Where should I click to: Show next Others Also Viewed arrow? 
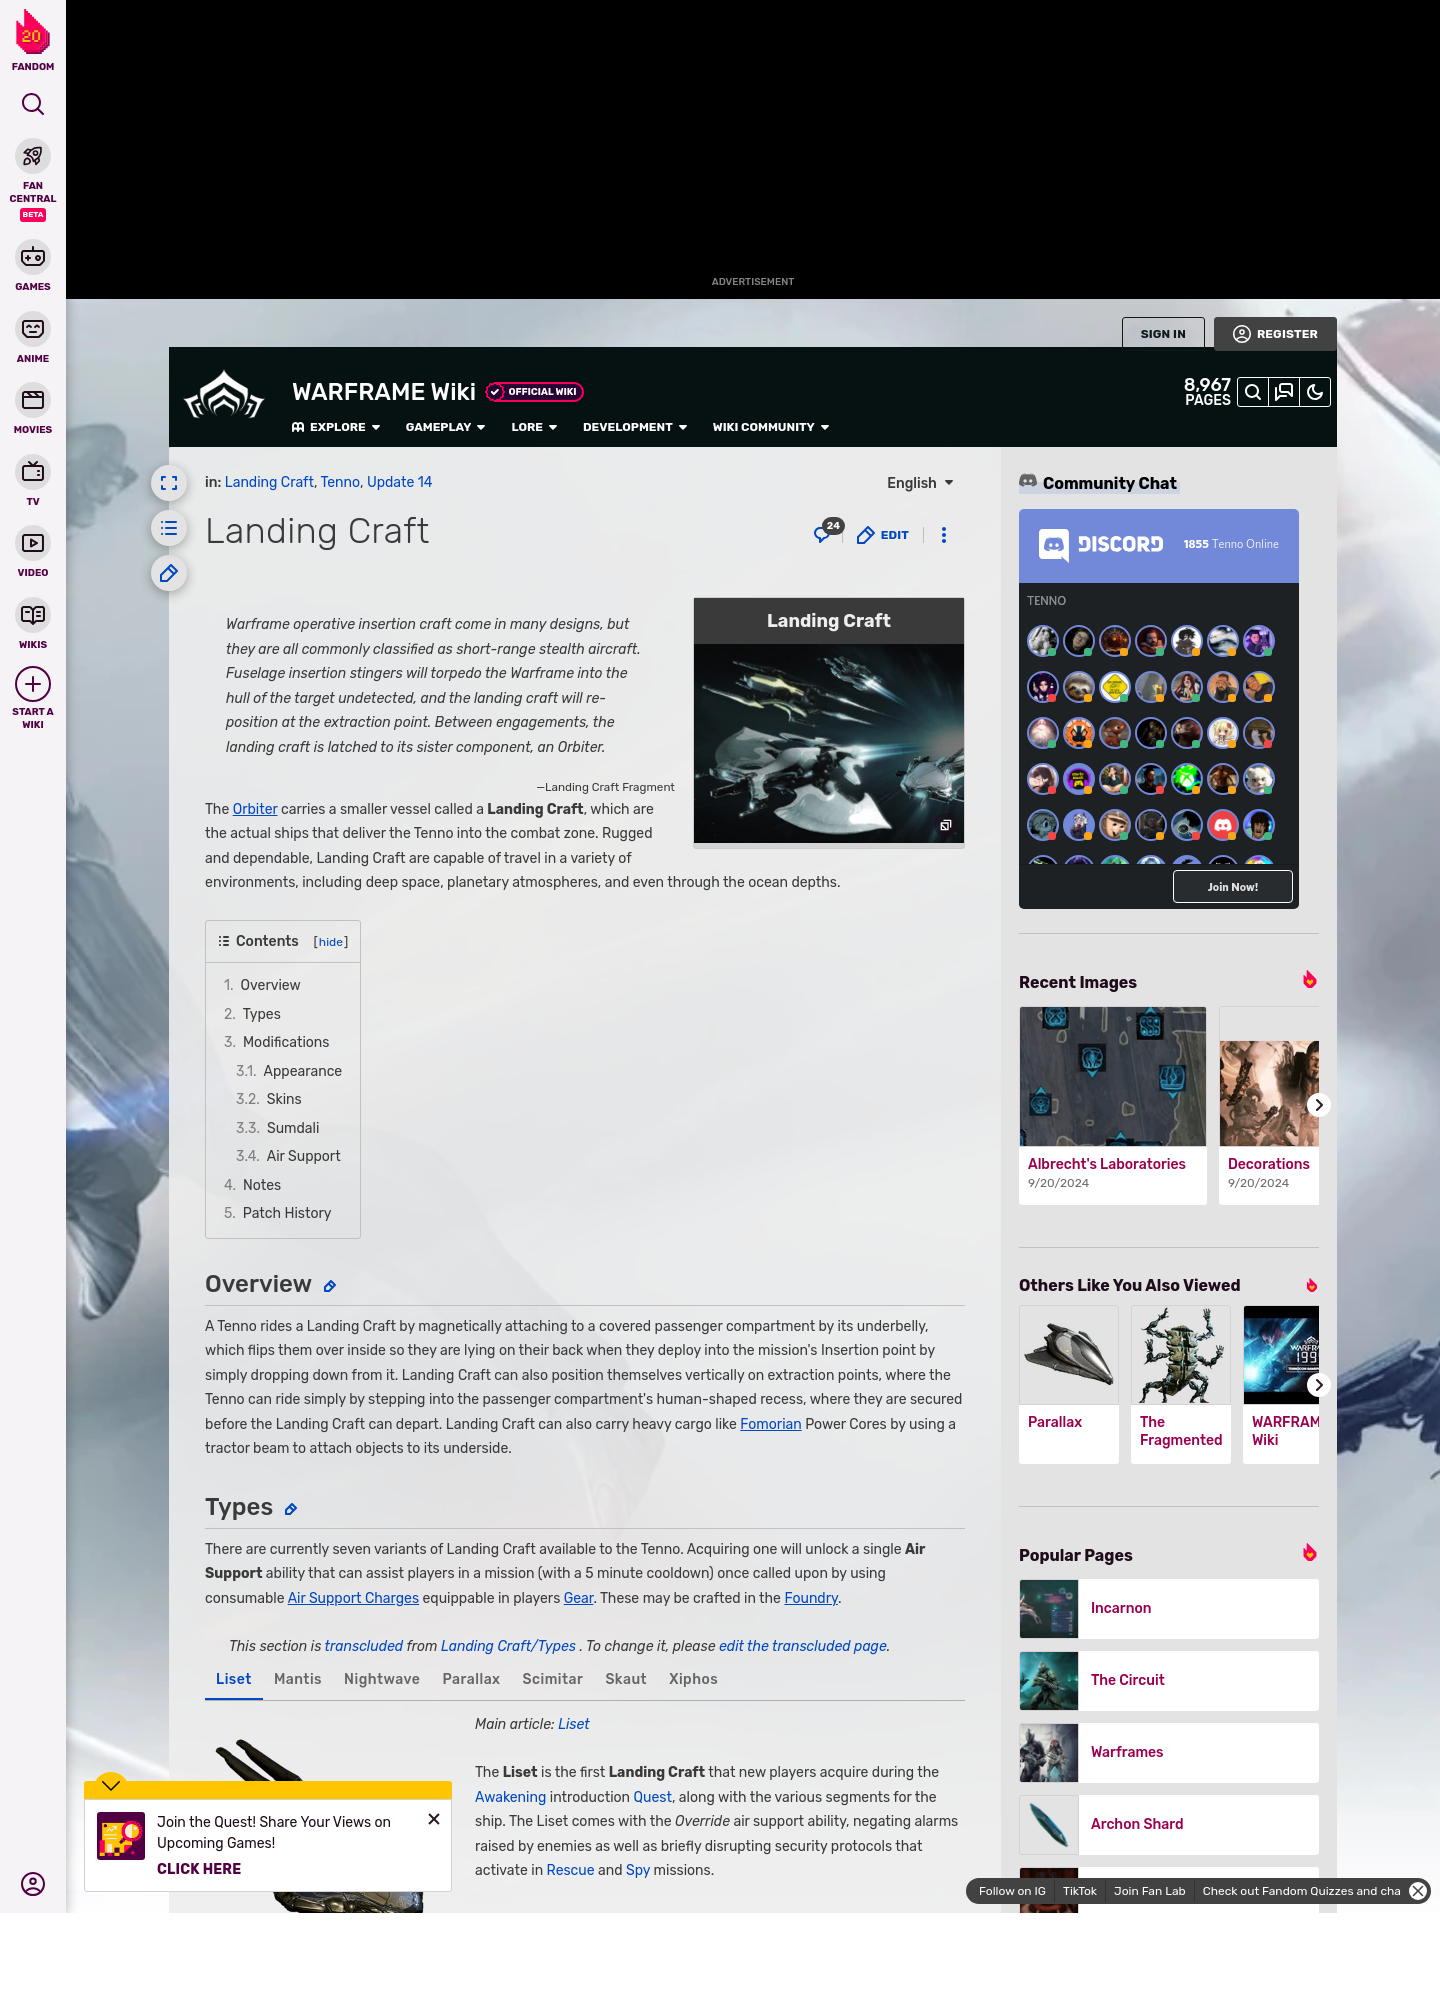click(1319, 1385)
